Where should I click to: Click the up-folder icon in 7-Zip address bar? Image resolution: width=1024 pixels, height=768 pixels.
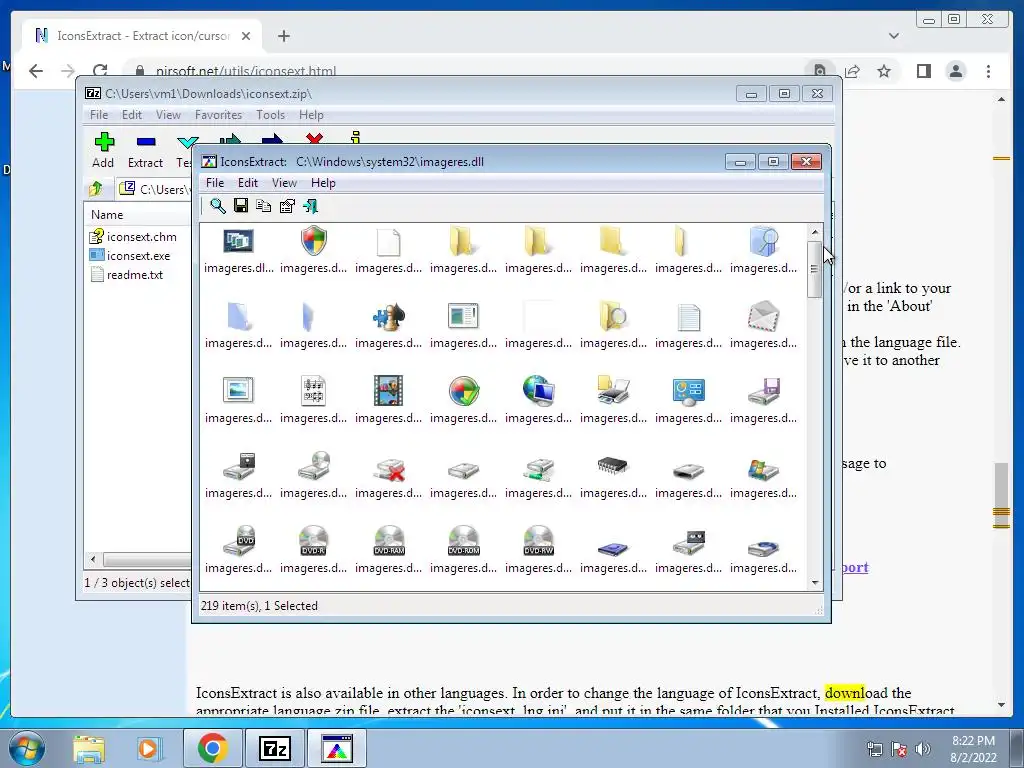tap(96, 189)
